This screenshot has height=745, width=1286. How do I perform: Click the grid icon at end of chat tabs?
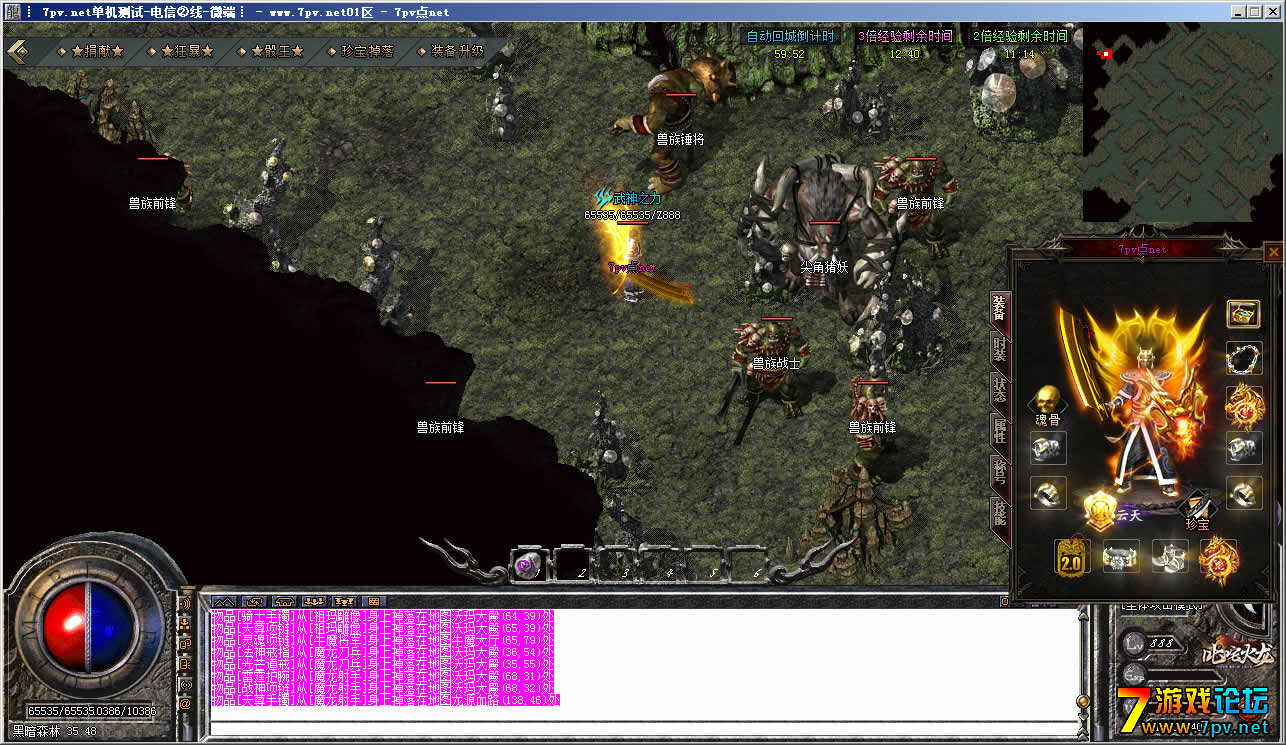coord(374,602)
